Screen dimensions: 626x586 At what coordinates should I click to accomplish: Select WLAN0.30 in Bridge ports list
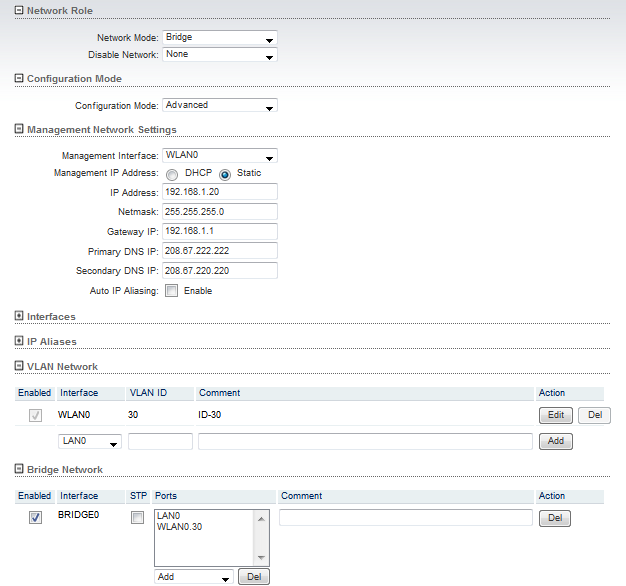pos(180,527)
